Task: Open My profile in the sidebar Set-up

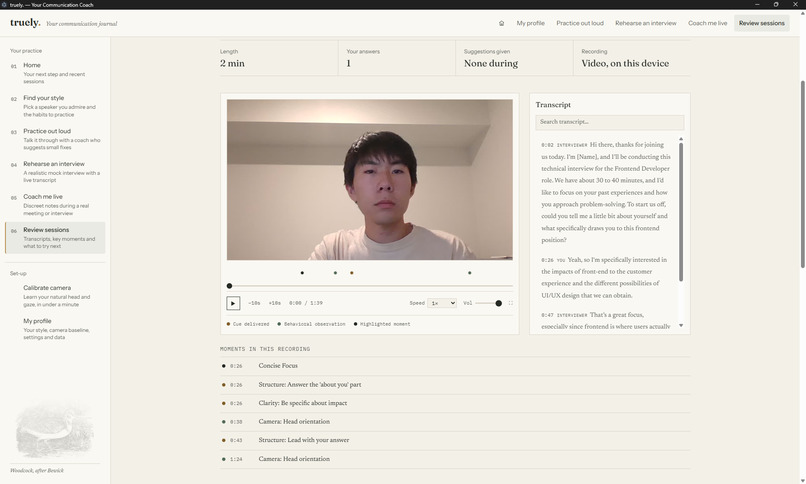Action: (x=55, y=329)
